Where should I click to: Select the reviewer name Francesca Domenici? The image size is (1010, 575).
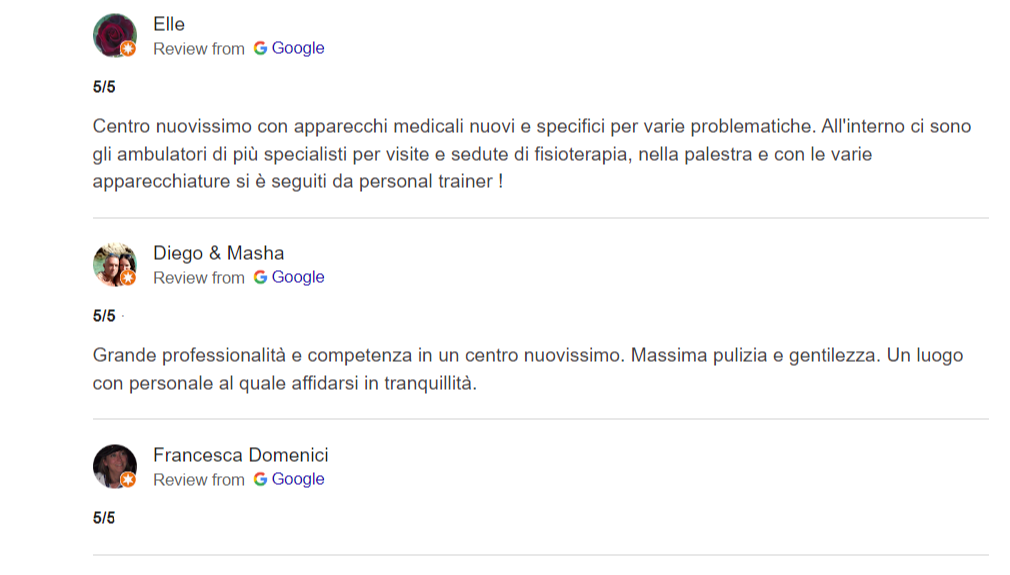pyautogui.click(x=240, y=455)
